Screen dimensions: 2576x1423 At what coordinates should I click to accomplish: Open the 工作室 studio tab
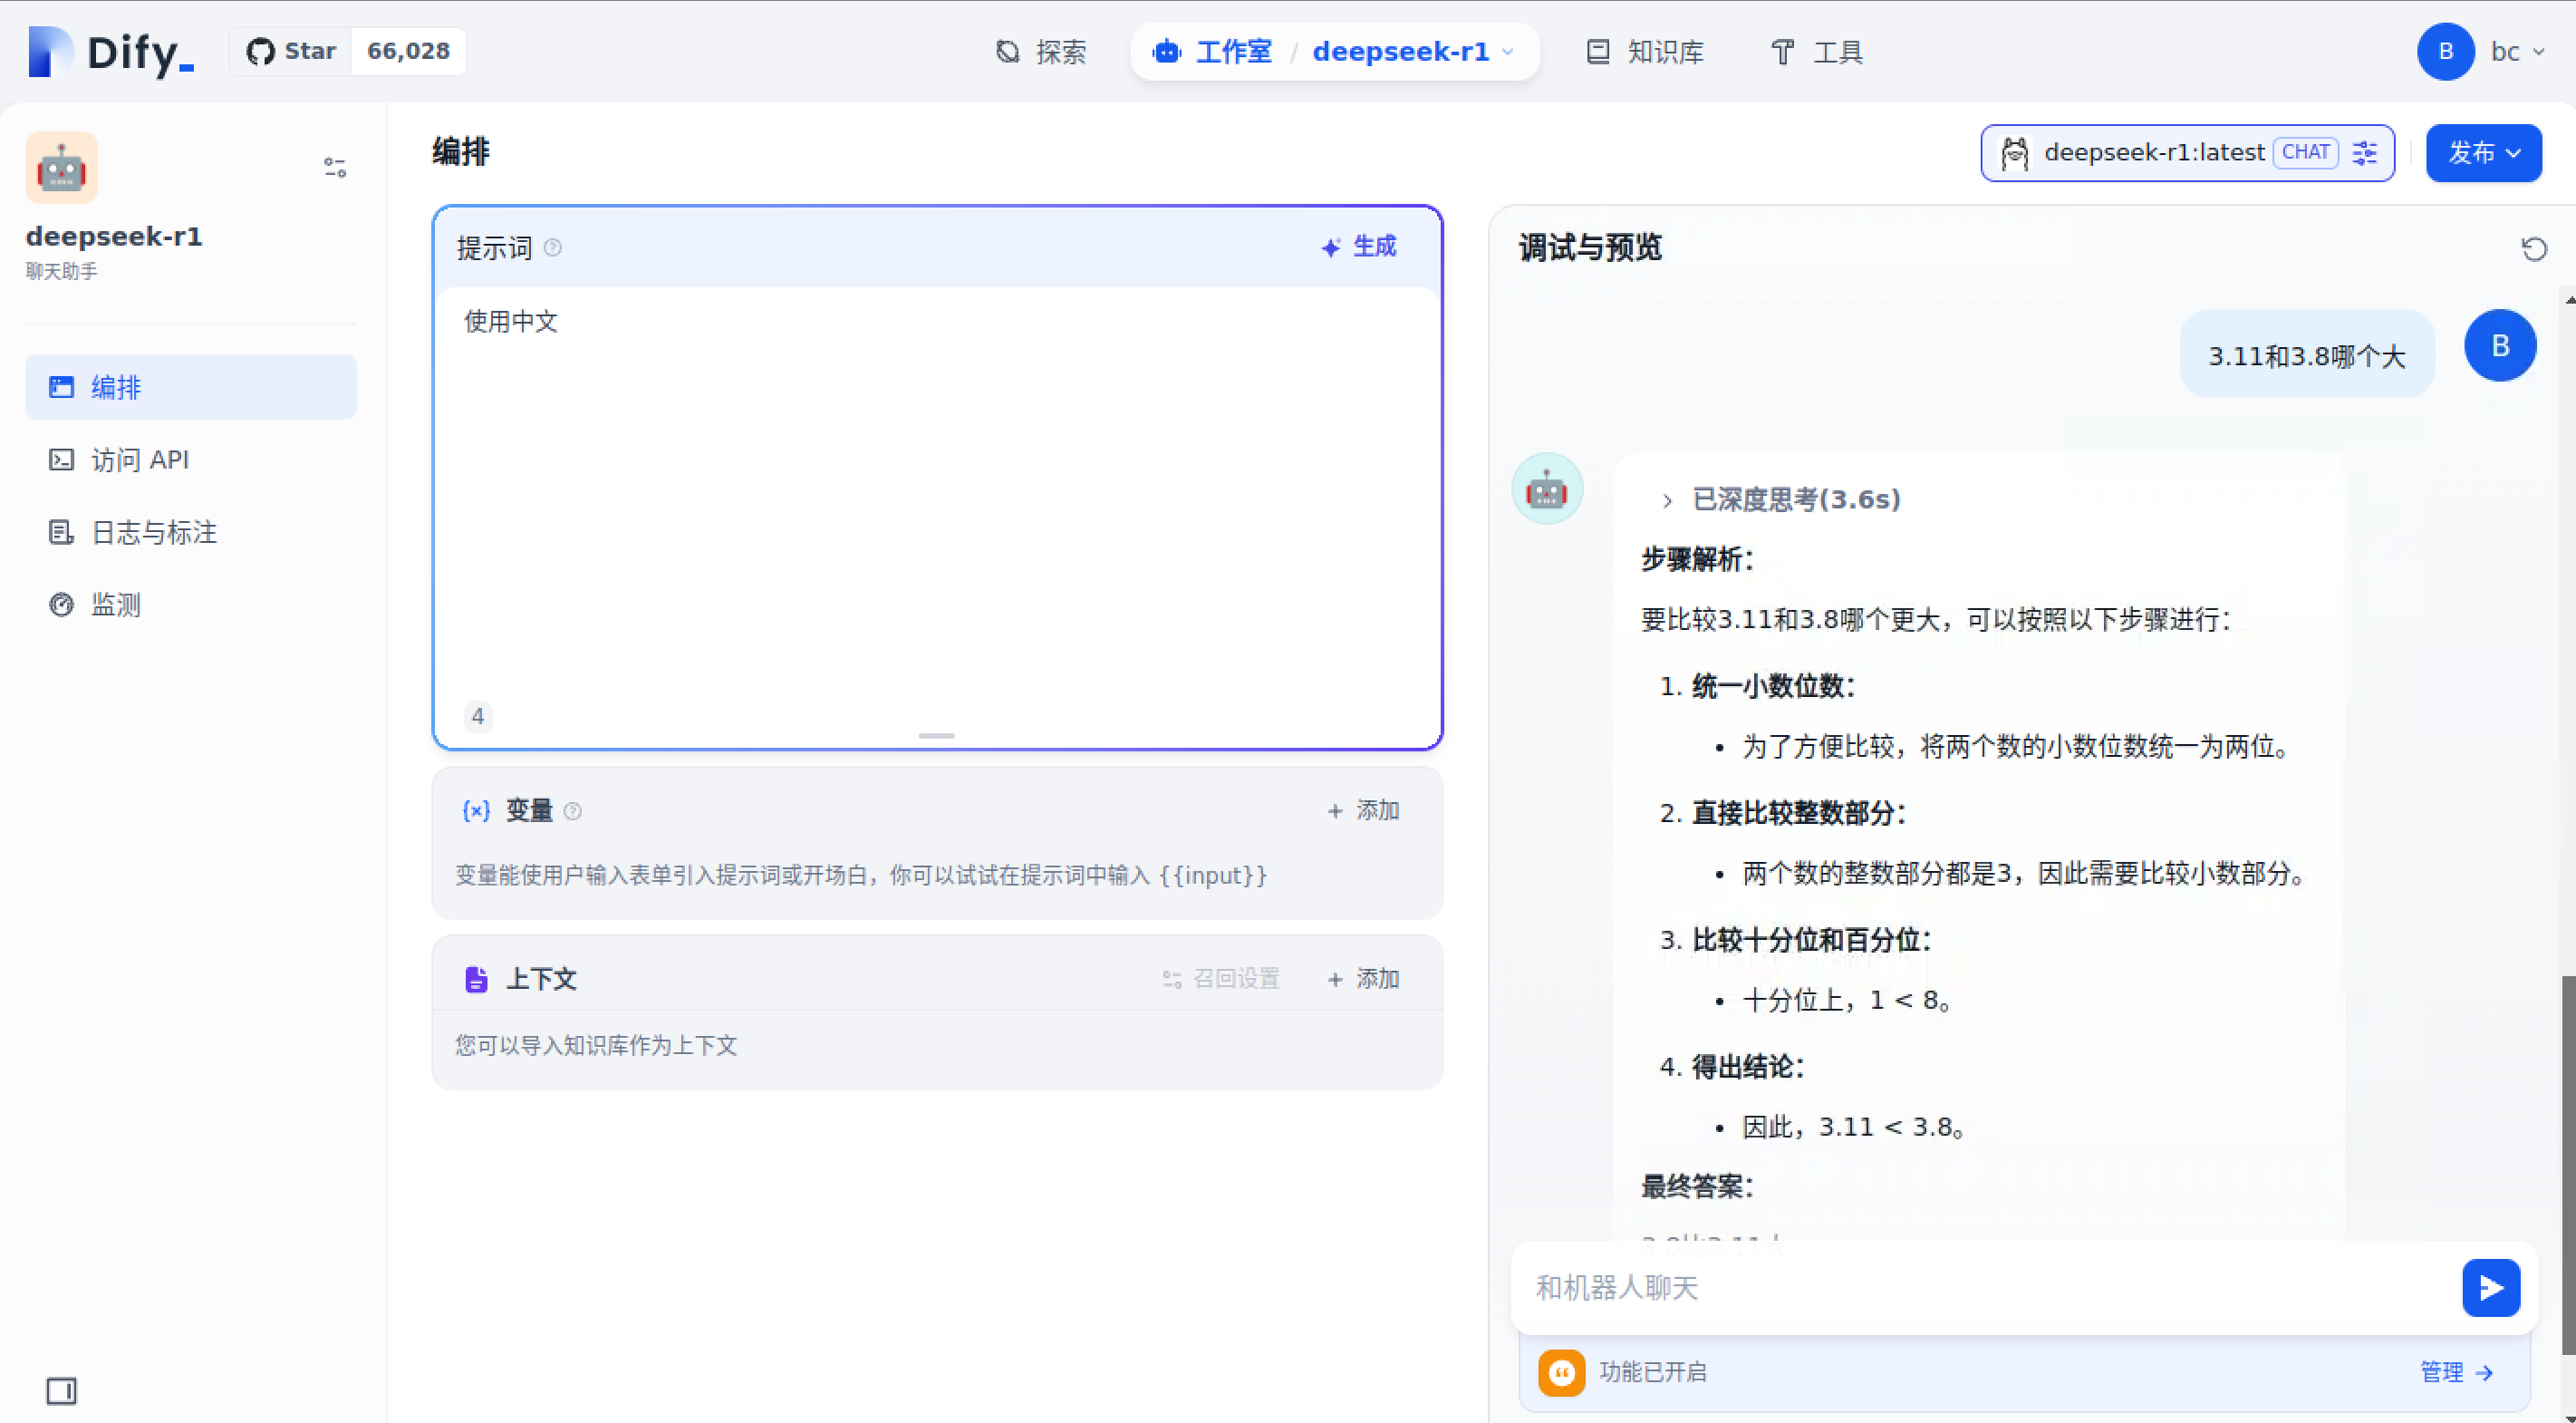point(1212,52)
